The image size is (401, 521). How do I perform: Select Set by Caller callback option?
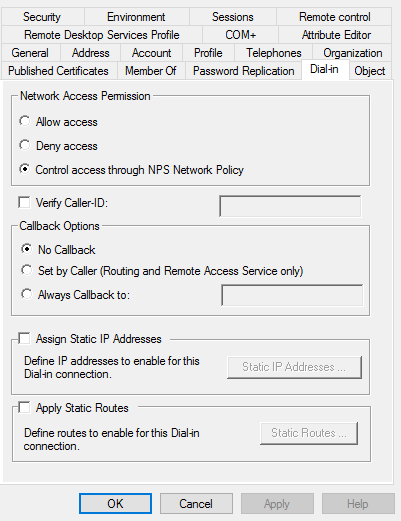(27, 270)
